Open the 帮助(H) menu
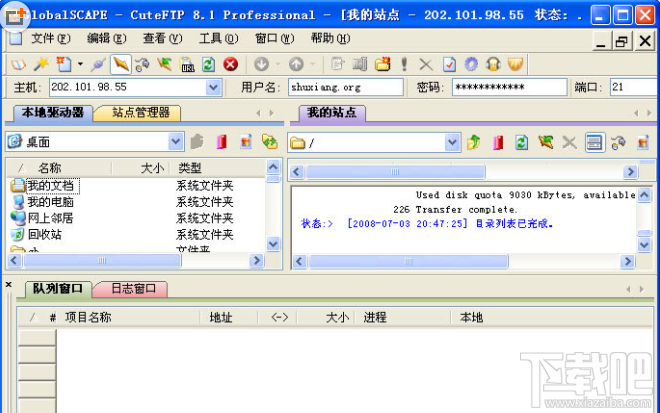This screenshot has height=413, width=660. [x=330, y=39]
